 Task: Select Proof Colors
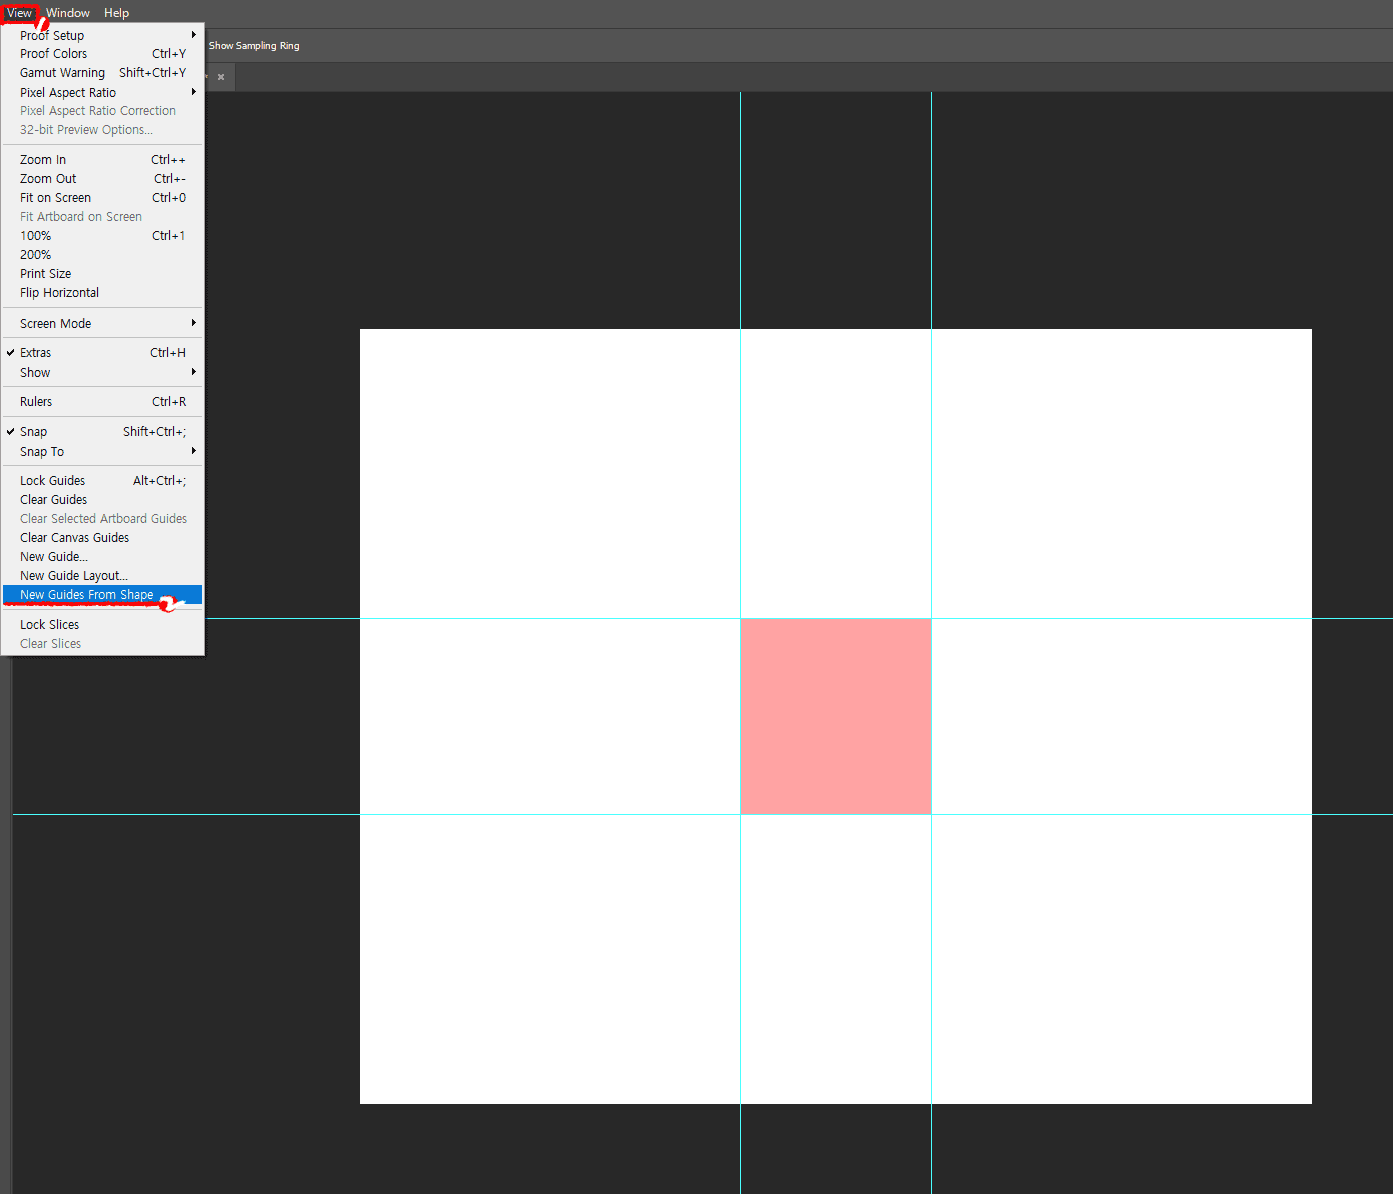tap(53, 53)
